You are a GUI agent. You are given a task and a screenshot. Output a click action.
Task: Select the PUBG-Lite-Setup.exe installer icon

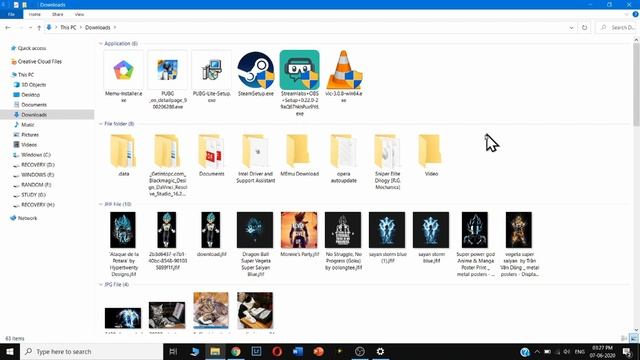click(211, 70)
